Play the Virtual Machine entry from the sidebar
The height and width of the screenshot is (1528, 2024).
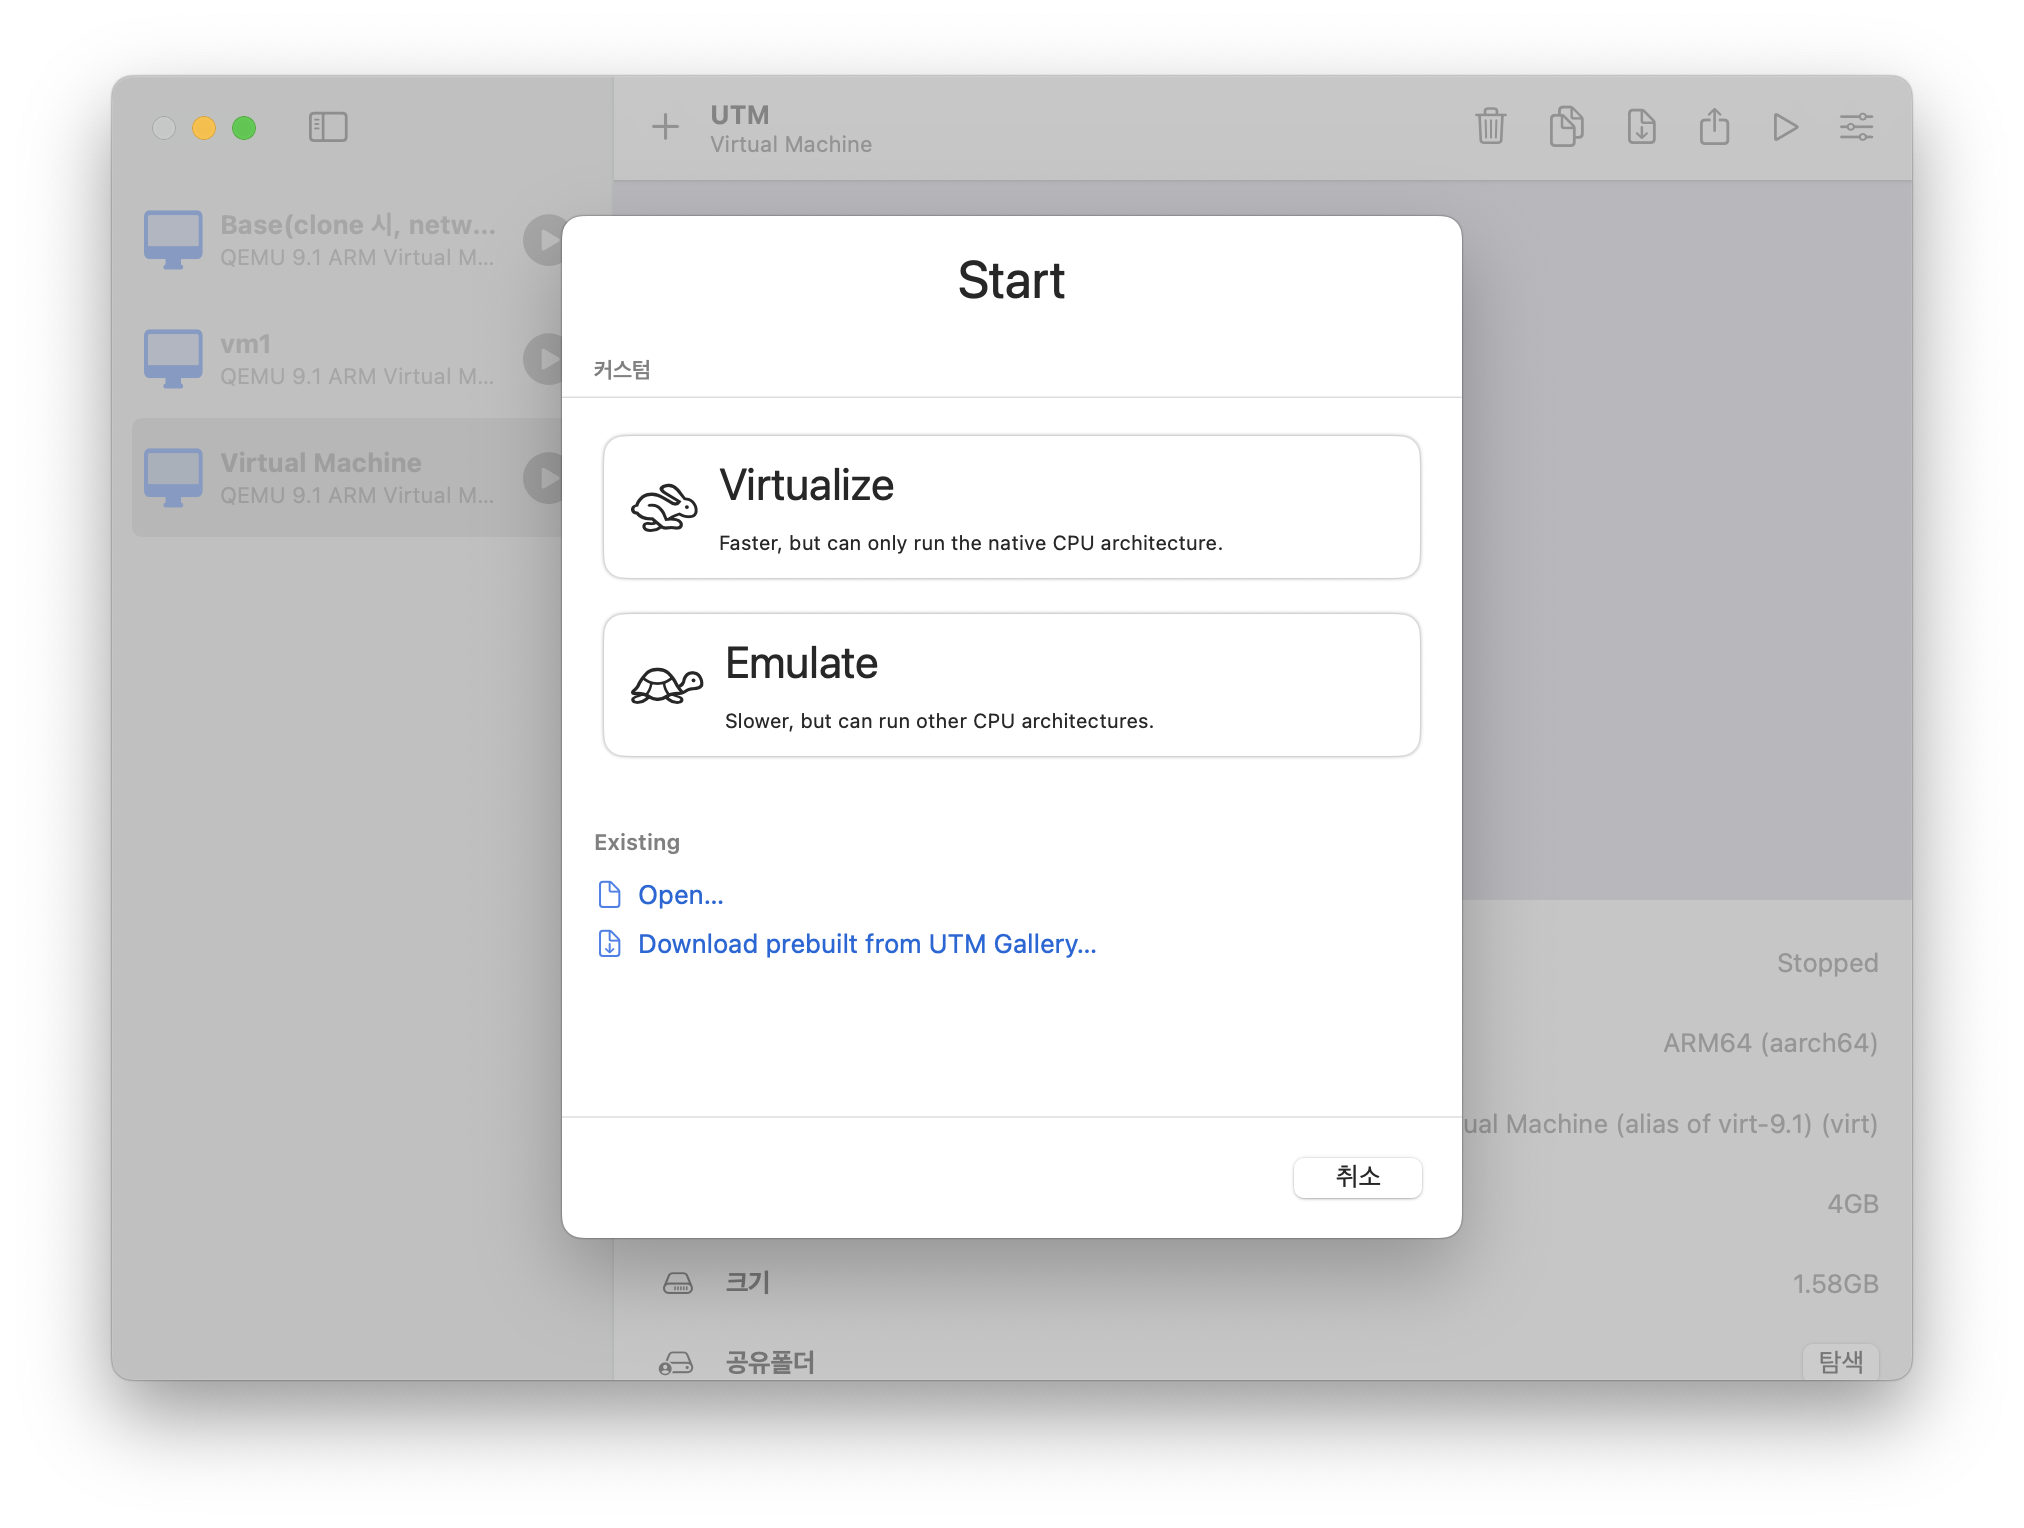(x=545, y=478)
